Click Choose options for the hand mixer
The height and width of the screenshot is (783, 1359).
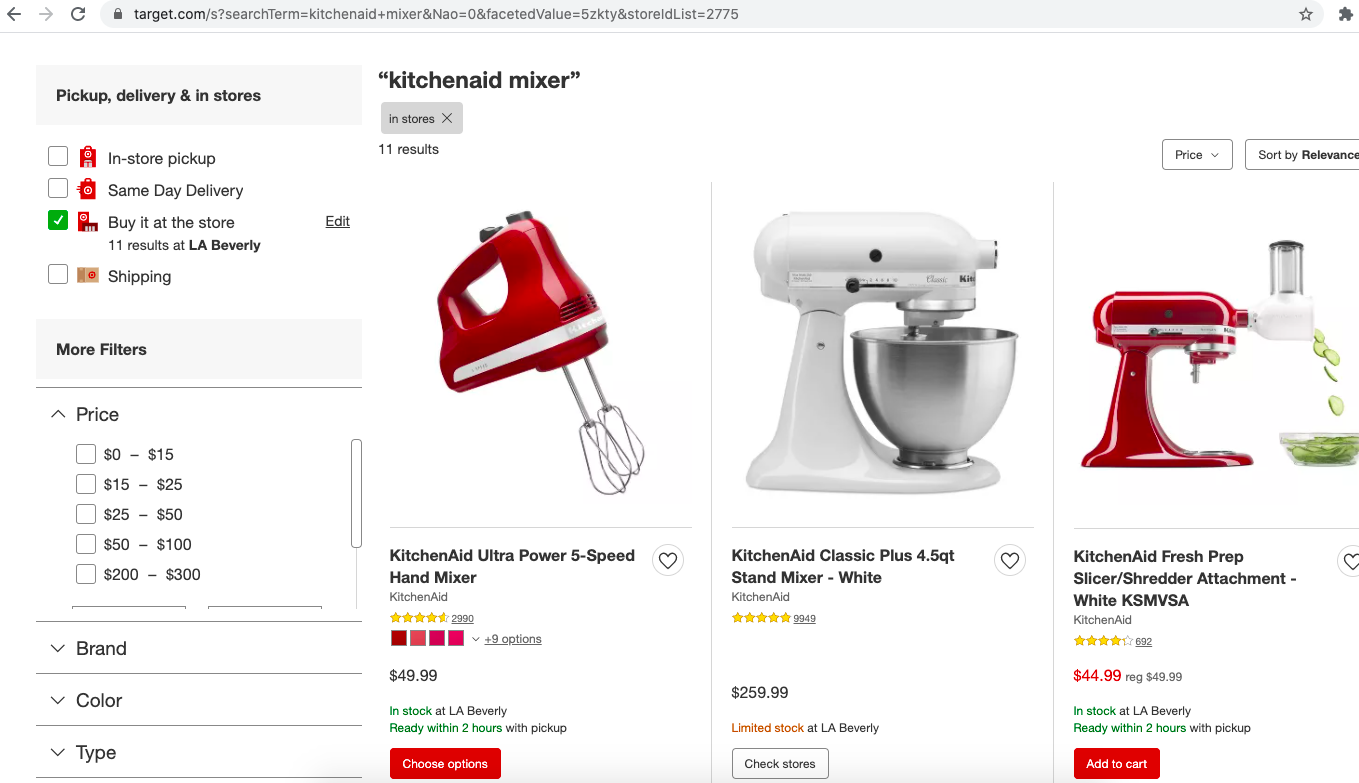tap(445, 764)
